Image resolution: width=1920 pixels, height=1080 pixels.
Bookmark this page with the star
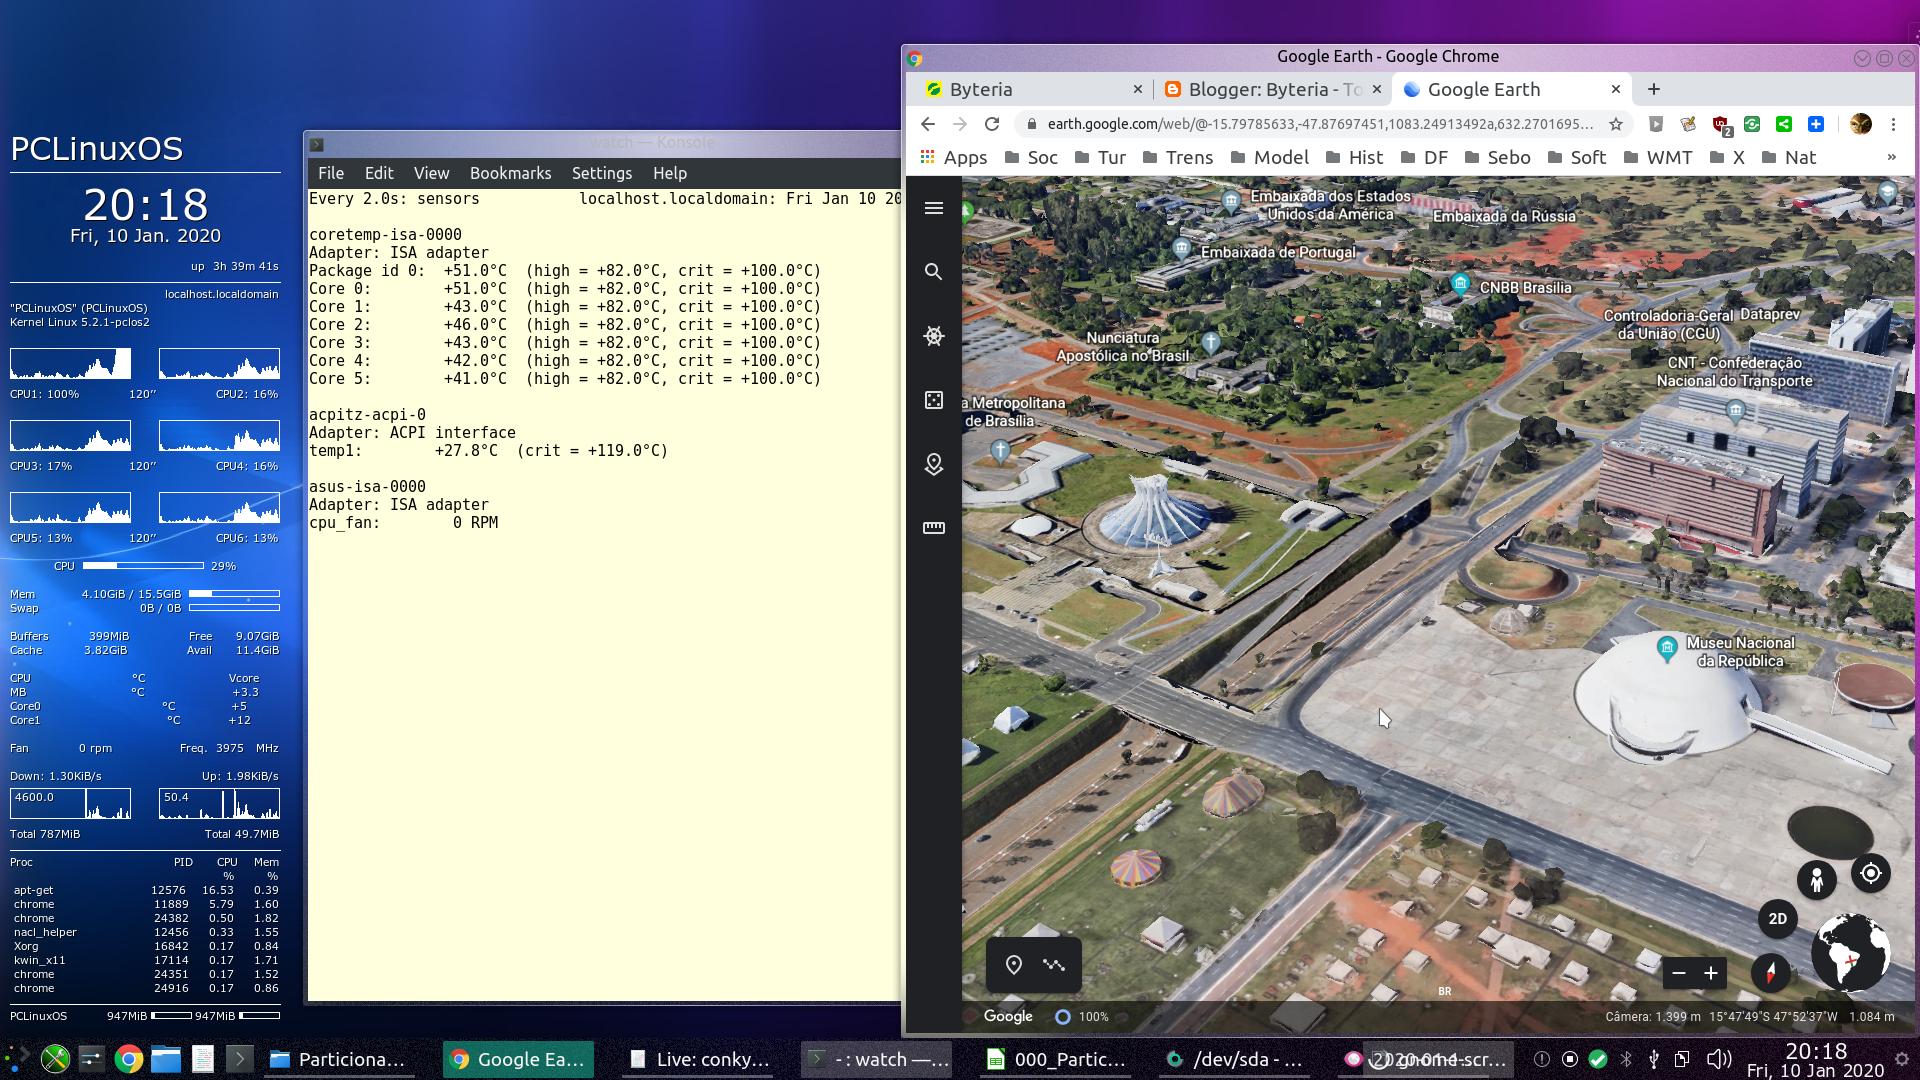1616,124
